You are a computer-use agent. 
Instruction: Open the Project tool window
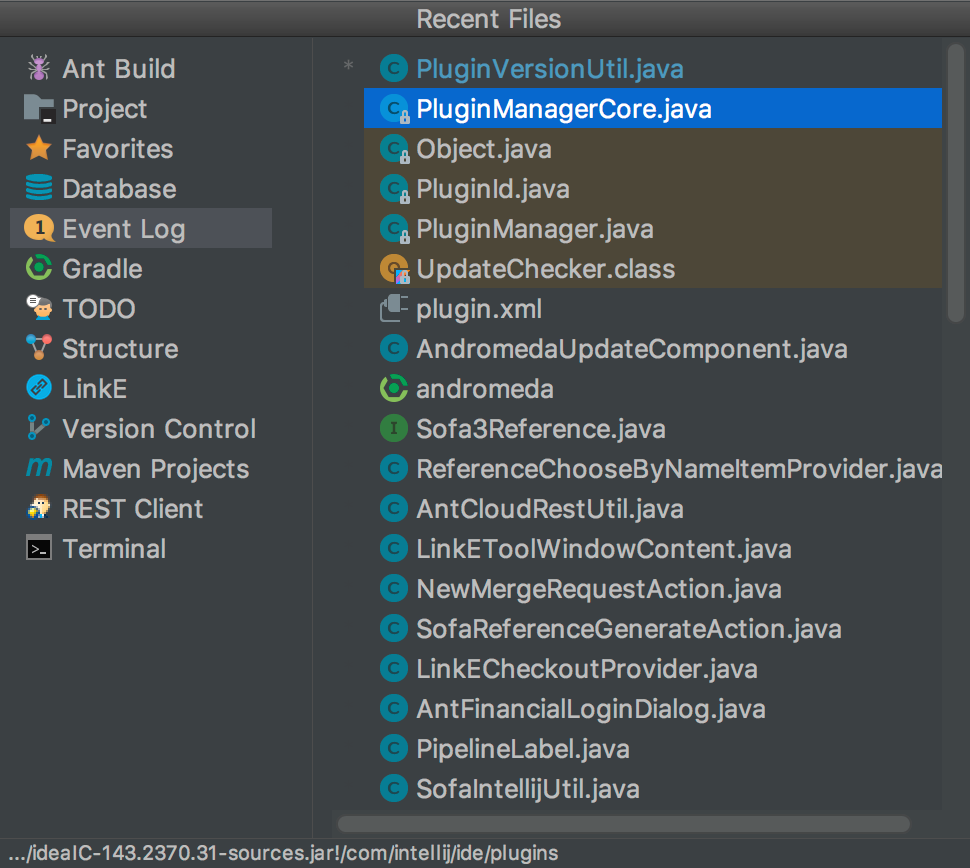[x=141, y=108]
